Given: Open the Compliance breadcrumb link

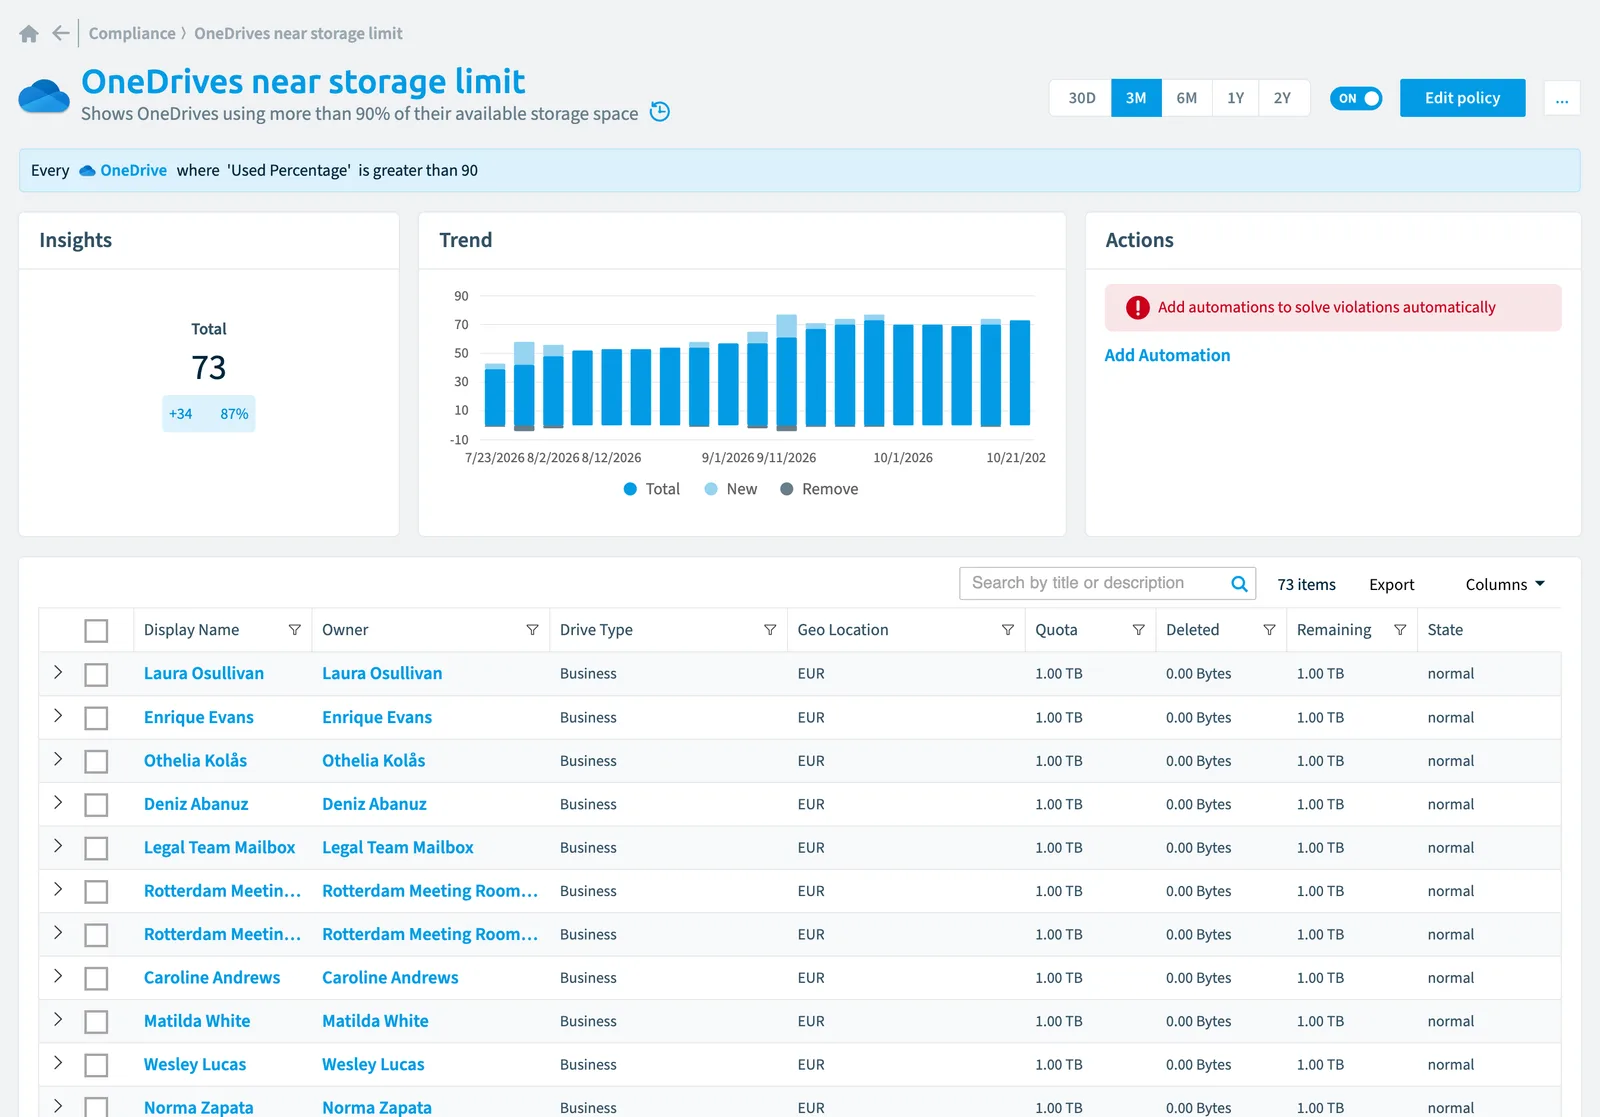Looking at the screenshot, I should pyautogui.click(x=132, y=33).
